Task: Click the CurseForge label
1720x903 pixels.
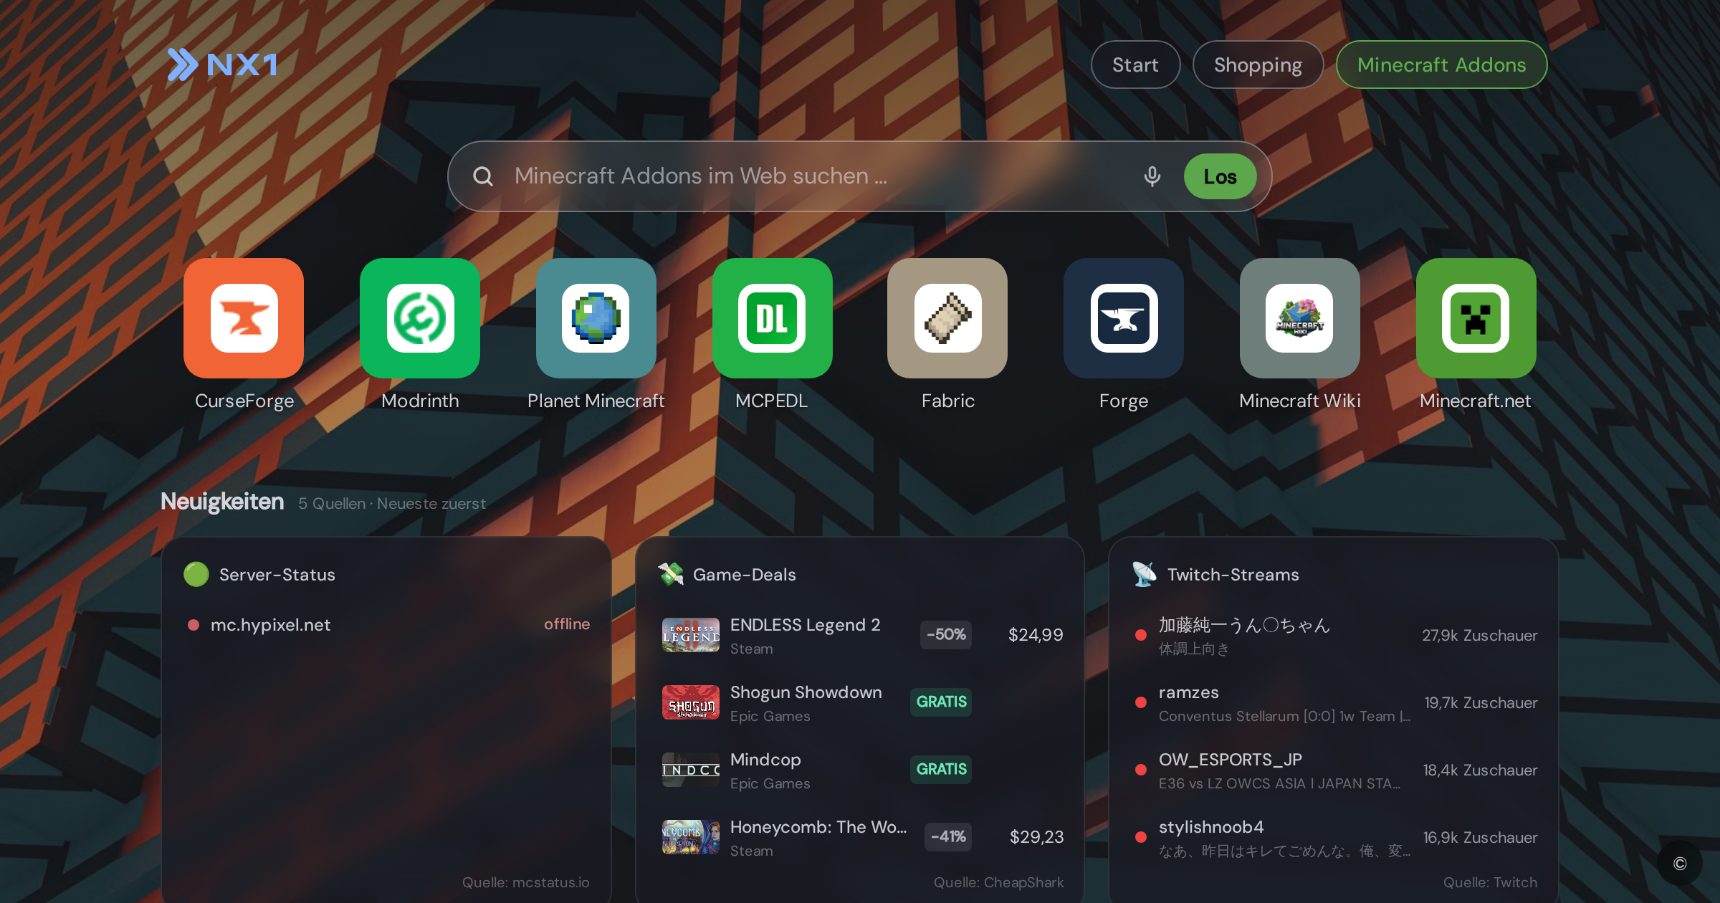Action: (244, 401)
